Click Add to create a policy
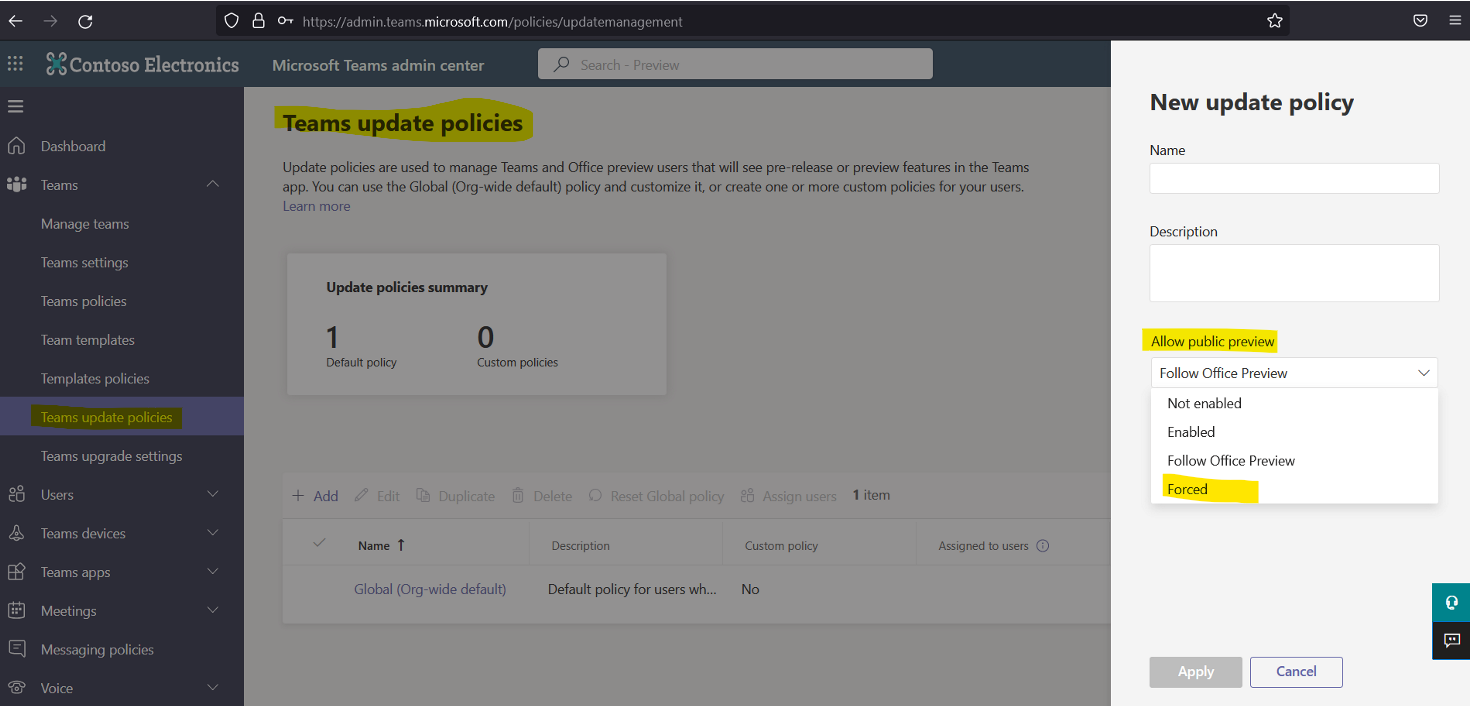 315,496
